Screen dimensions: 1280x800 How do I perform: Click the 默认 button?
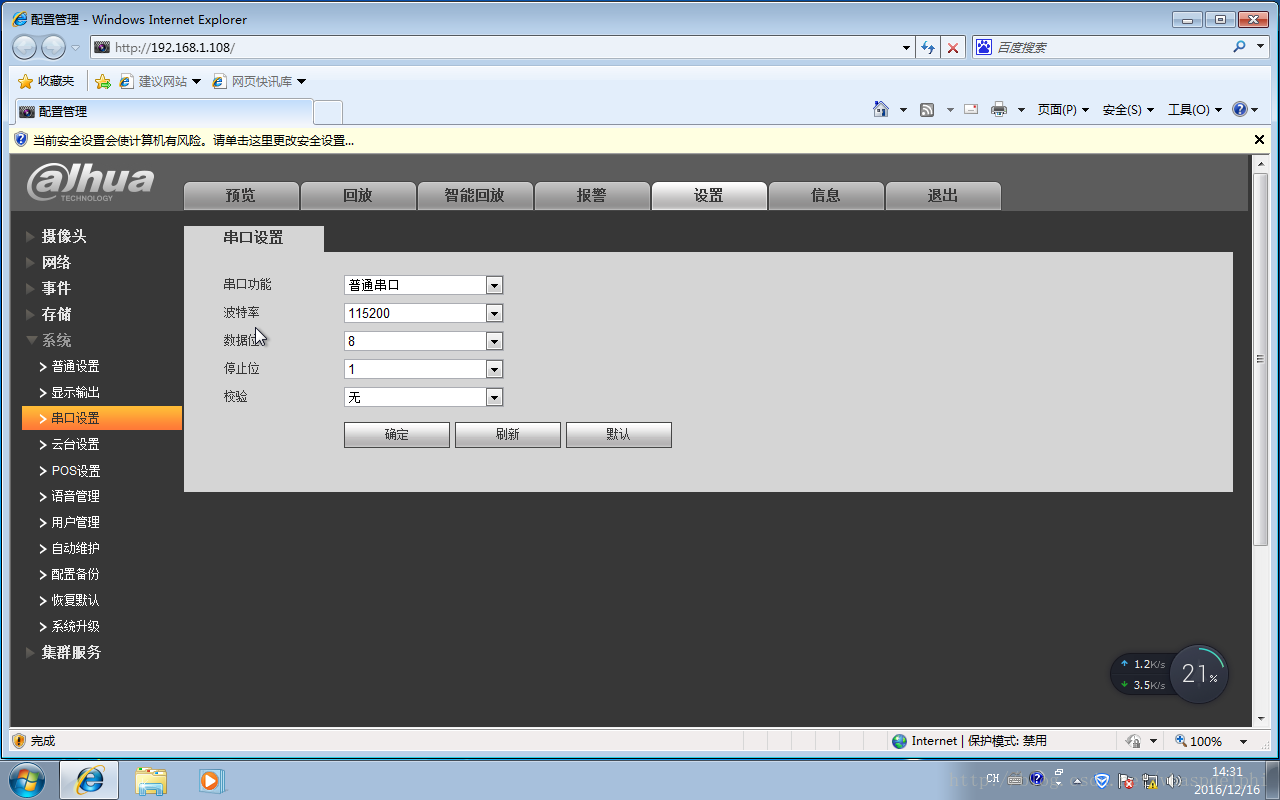(619, 434)
